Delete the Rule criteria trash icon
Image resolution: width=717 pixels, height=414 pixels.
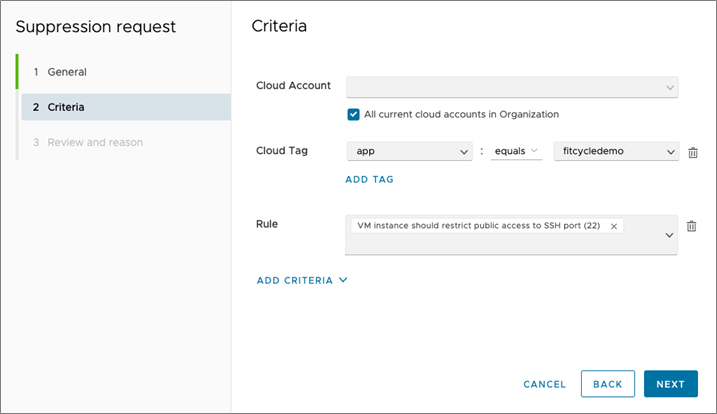[x=691, y=226]
